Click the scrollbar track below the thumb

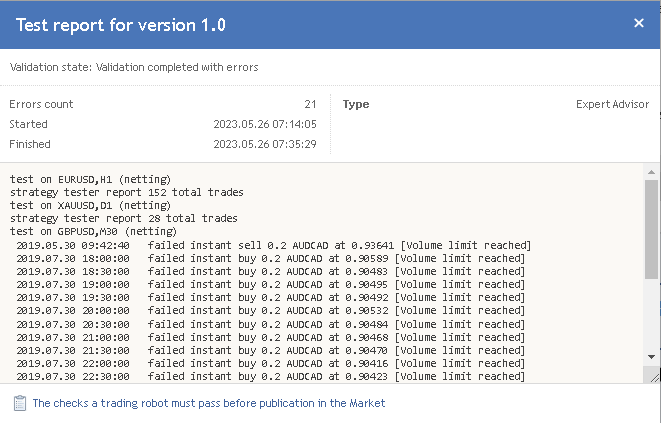click(x=651, y=315)
